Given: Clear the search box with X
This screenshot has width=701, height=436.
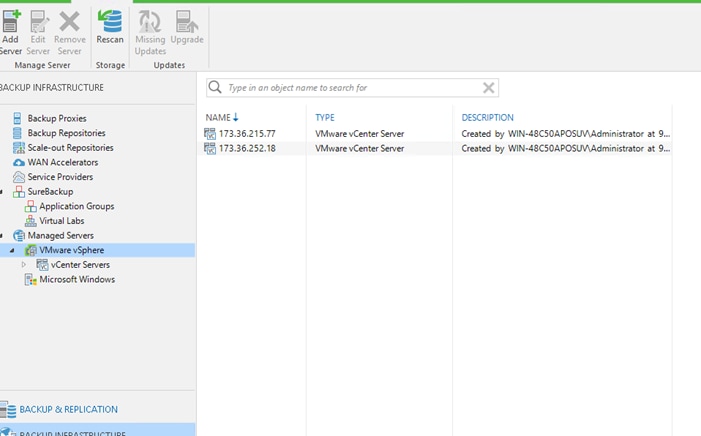Looking at the screenshot, I should tap(489, 88).
